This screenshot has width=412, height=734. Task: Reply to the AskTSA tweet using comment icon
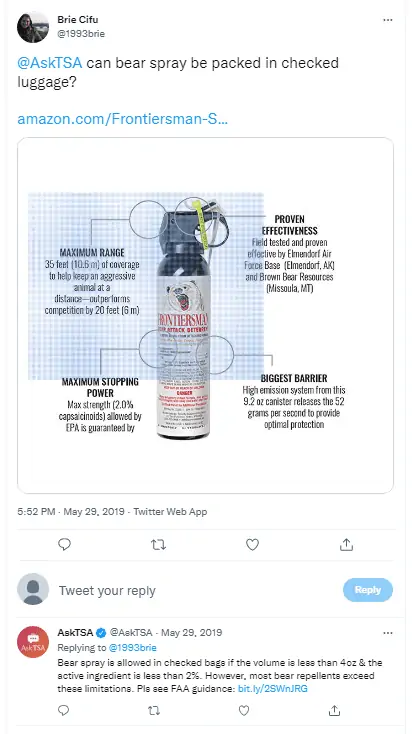point(63,711)
